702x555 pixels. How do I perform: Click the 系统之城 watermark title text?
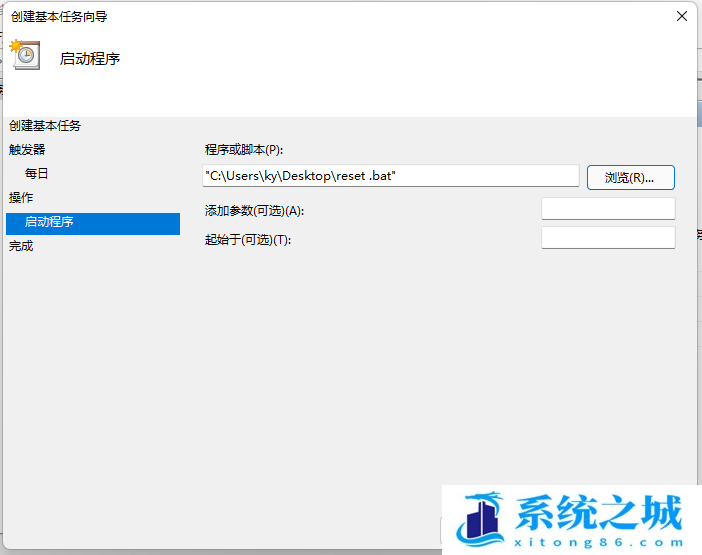point(599,513)
